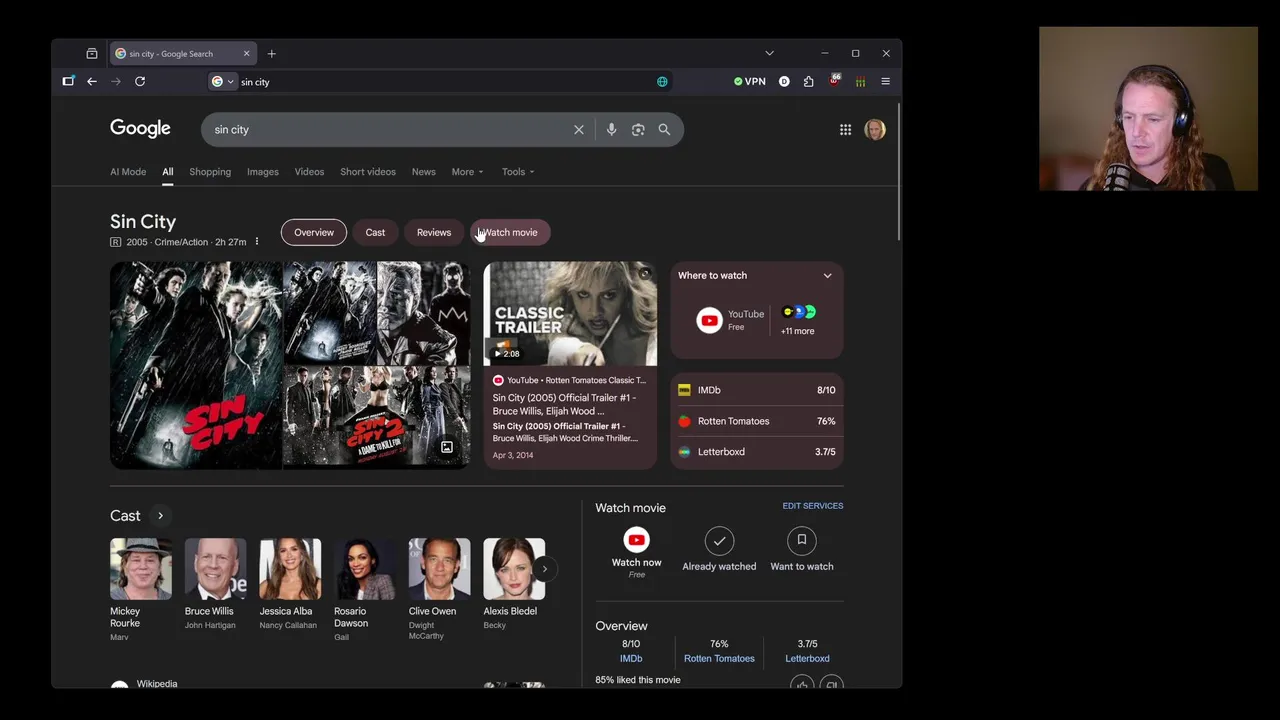Open the three-dot menu beside movie runtime

(x=256, y=241)
